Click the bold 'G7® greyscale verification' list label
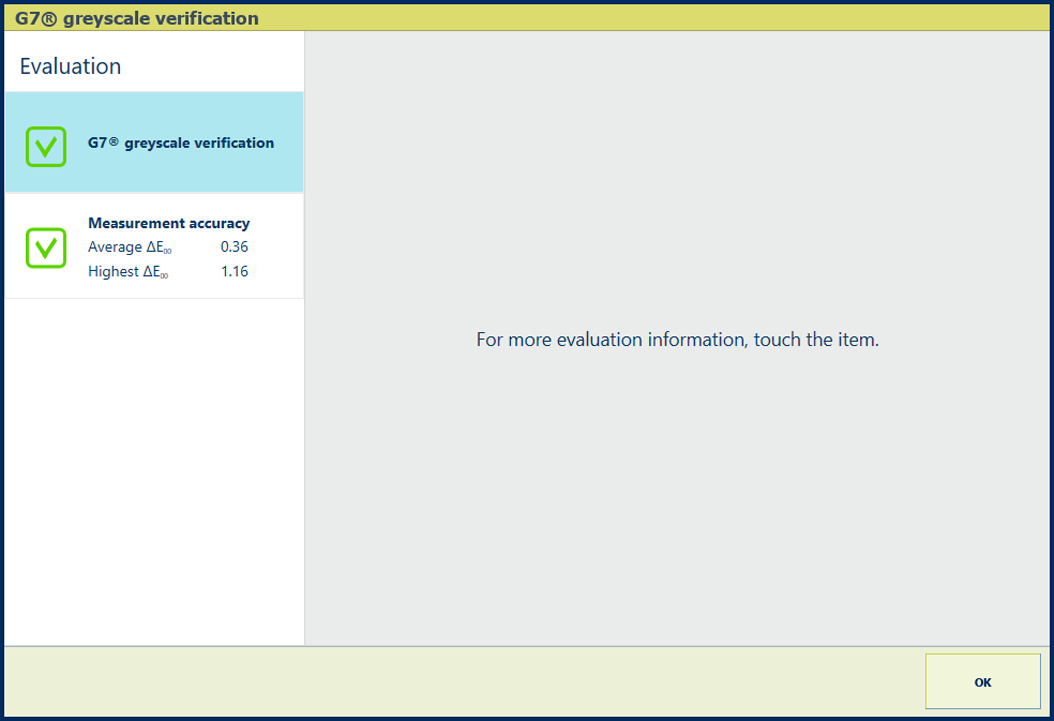Screen dimensions: 1054x721 181,143
